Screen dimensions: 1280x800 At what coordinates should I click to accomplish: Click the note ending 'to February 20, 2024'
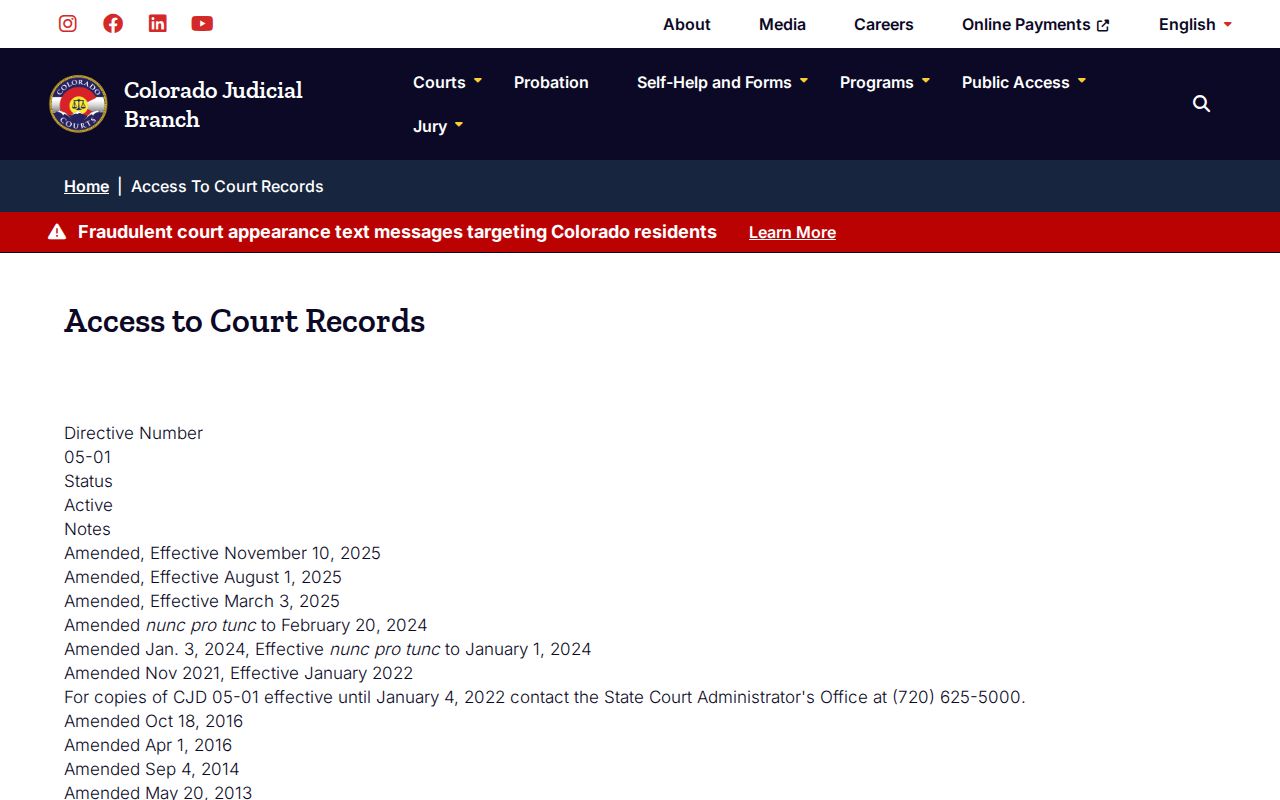click(x=246, y=625)
